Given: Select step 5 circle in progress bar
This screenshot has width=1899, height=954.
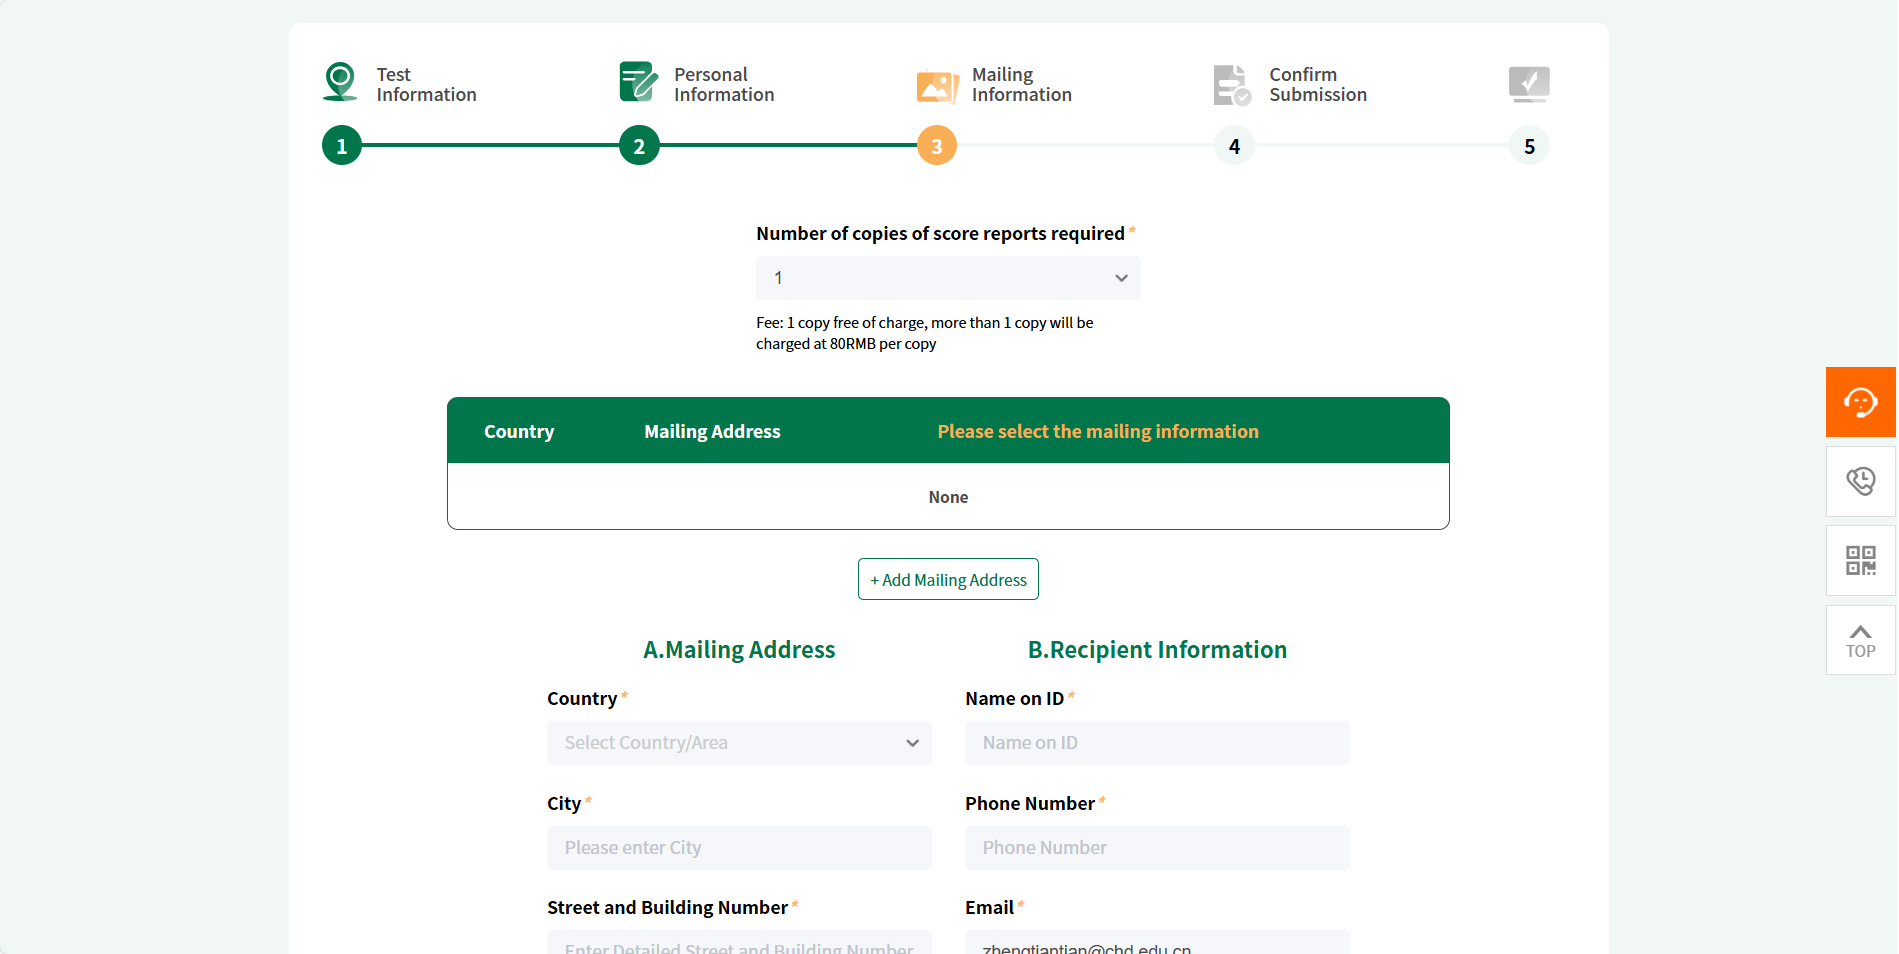Looking at the screenshot, I should (1529, 146).
